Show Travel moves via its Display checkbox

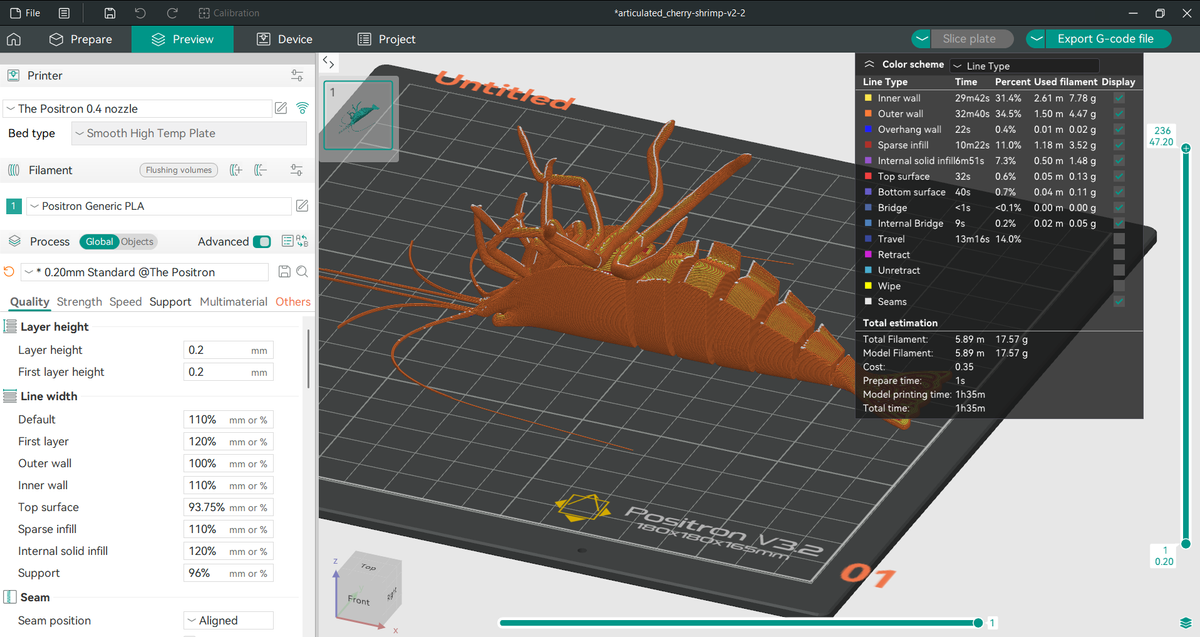(1117, 239)
